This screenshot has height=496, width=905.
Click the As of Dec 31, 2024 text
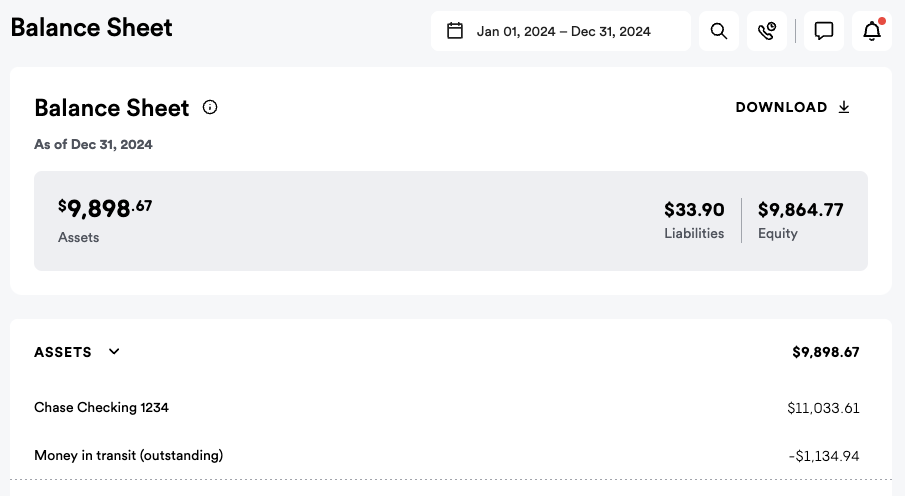pos(93,145)
